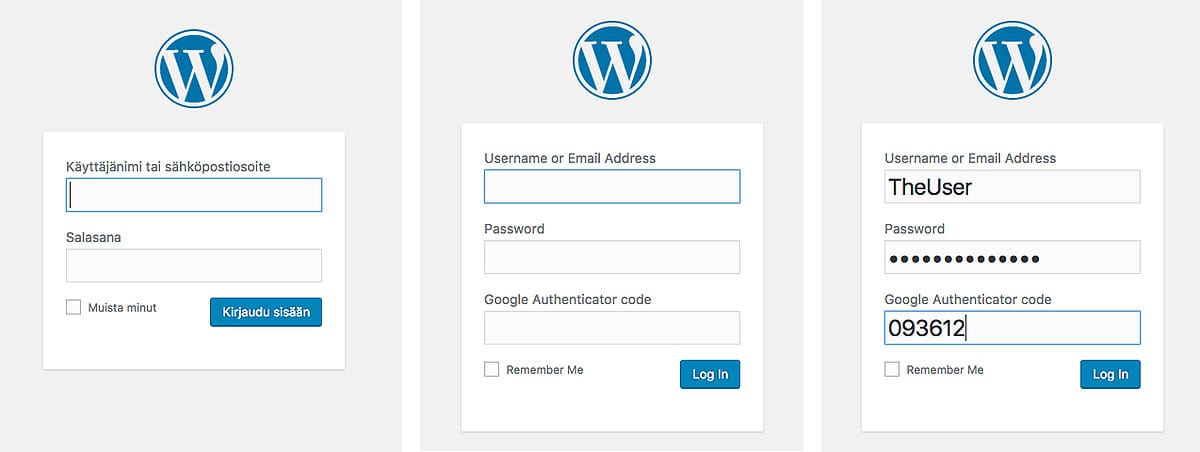Check Remember Me under the 093612 code field
This screenshot has width=1200, height=452.
(892, 370)
